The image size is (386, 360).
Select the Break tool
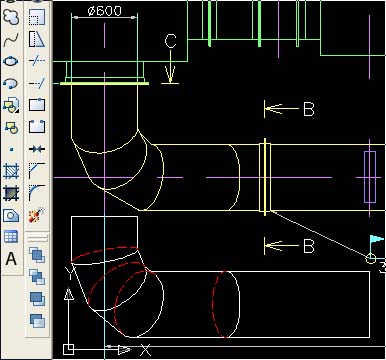37,127
